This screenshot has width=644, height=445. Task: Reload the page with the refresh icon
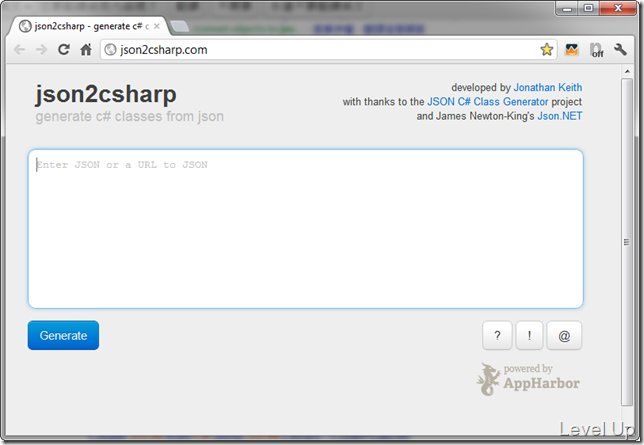point(64,50)
